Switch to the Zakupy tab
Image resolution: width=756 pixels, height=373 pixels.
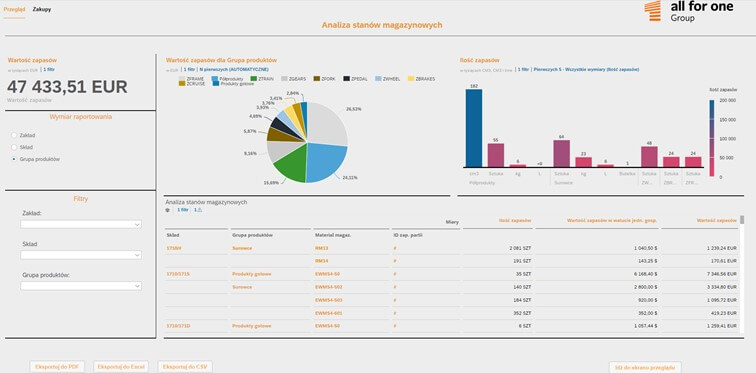click(x=42, y=10)
